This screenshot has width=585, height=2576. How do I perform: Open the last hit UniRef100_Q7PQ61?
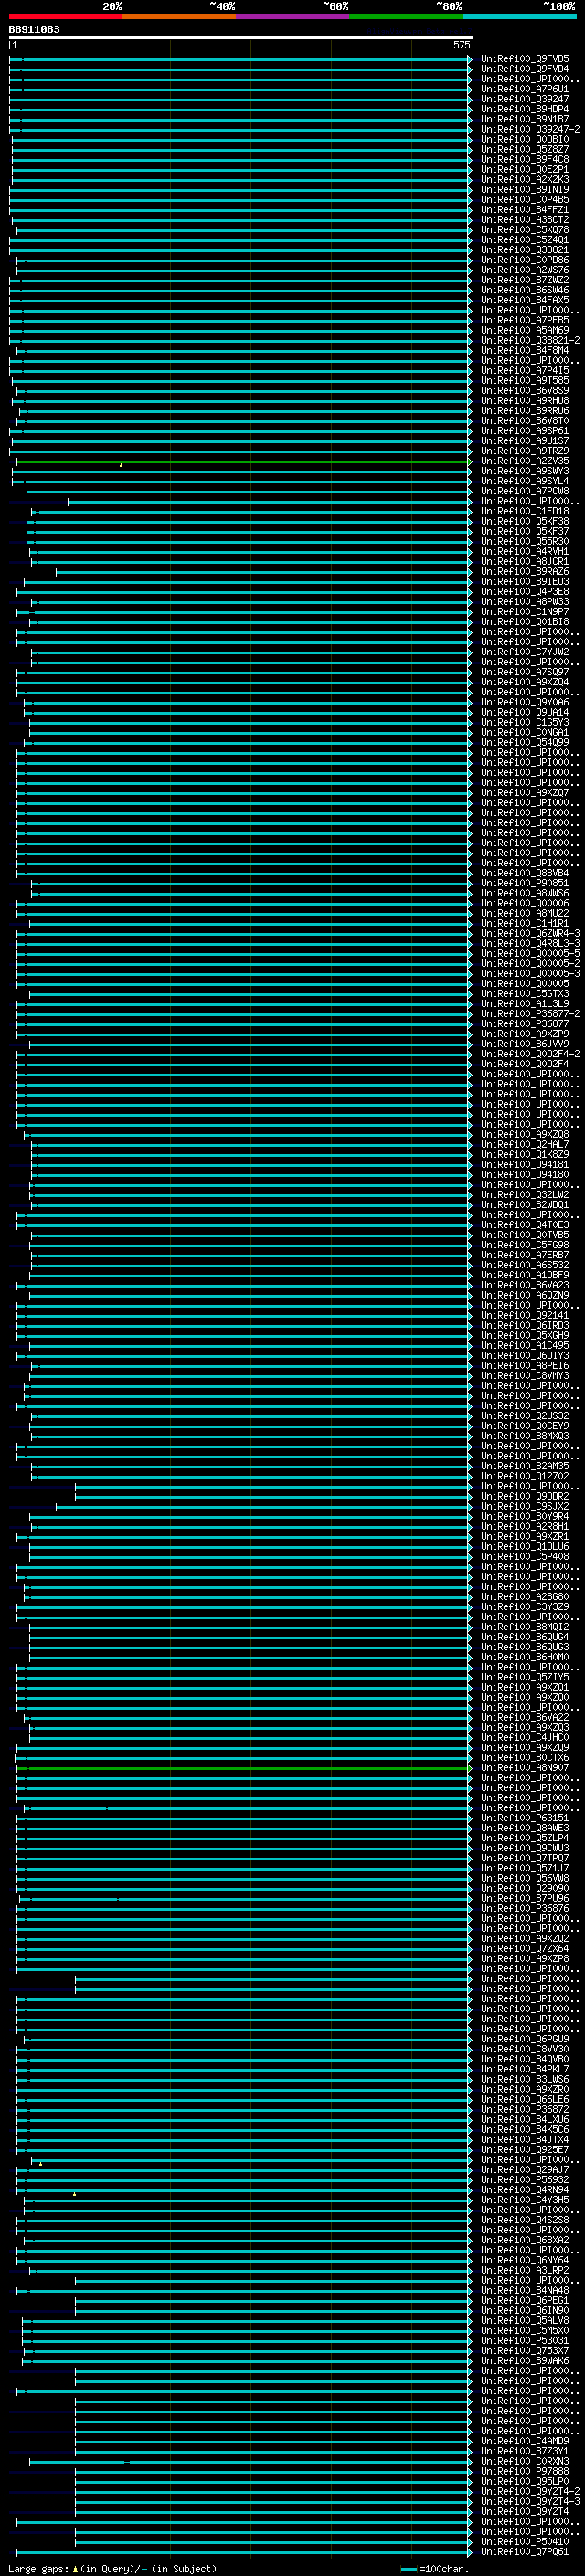click(x=525, y=2551)
